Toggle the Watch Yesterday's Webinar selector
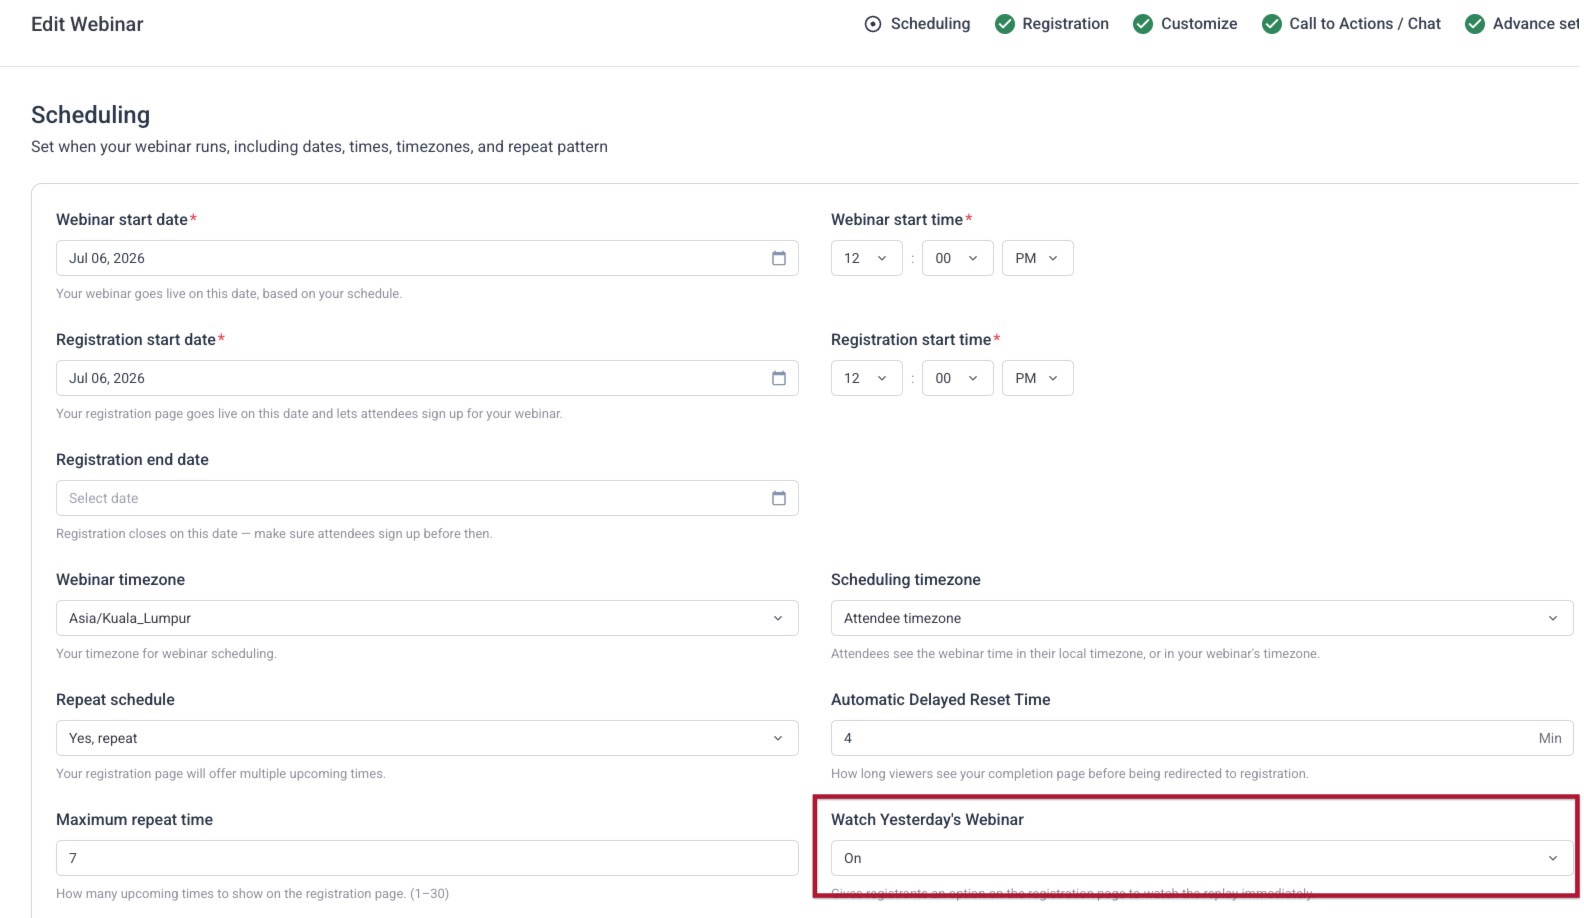The image size is (1584, 918). coord(1202,858)
